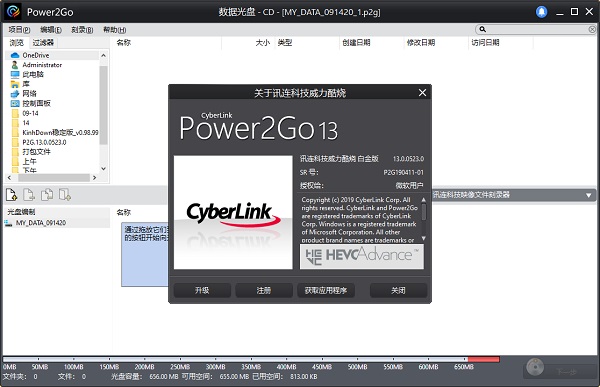Select 控制面板 in the folder tree
Image resolution: width=600 pixels, height=387 pixels.
point(36,103)
